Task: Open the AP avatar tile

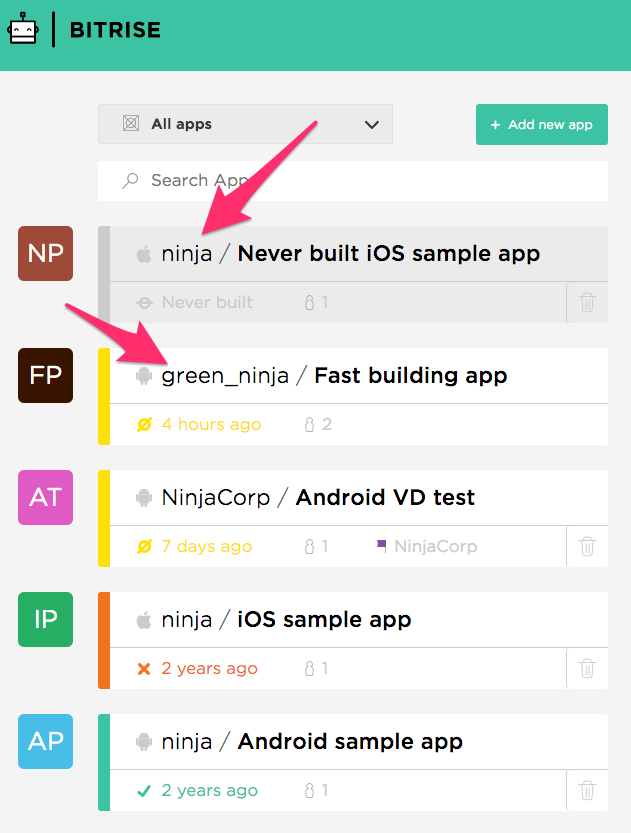Action: (x=46, y=741)
